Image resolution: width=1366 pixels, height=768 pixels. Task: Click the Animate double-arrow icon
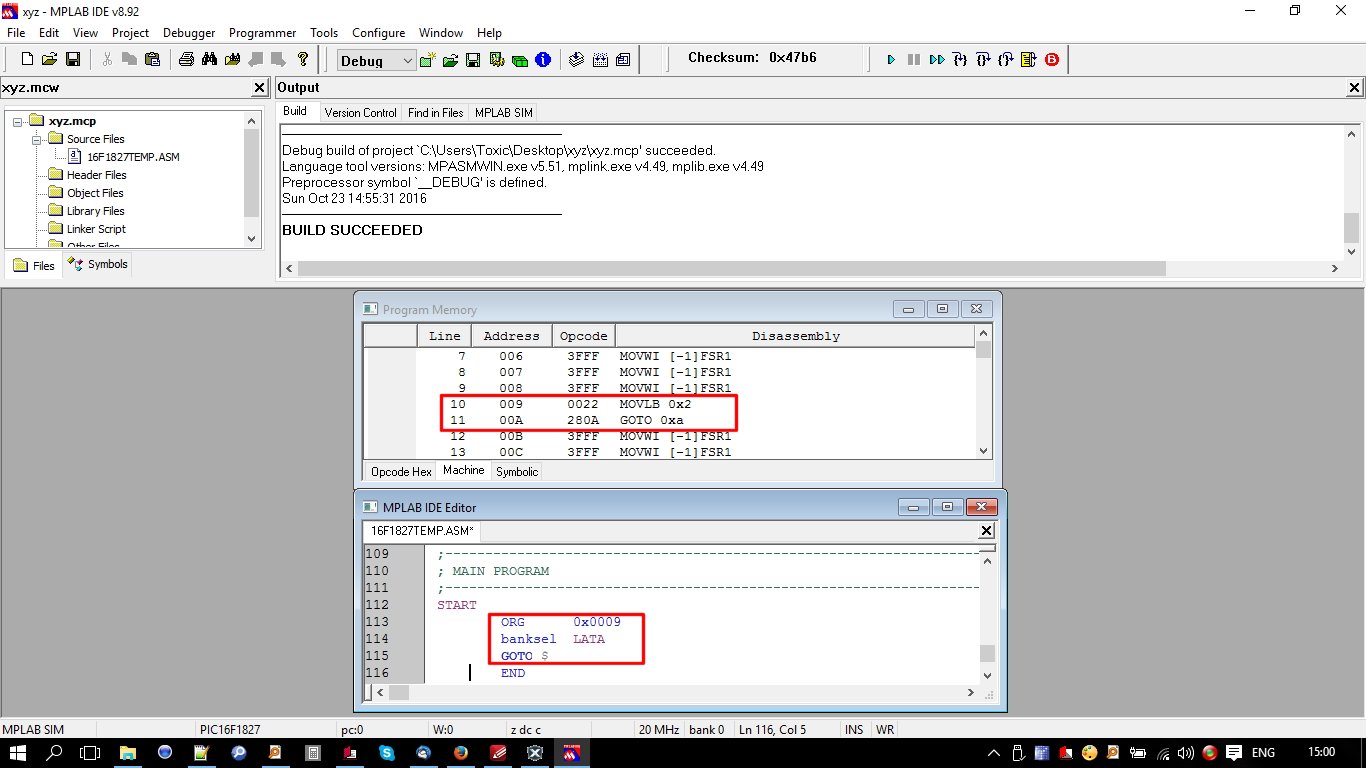pos(937,60)
